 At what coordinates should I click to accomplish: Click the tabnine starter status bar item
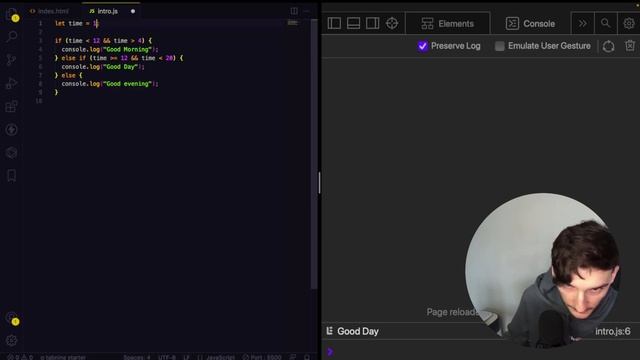tap(63, 357)
